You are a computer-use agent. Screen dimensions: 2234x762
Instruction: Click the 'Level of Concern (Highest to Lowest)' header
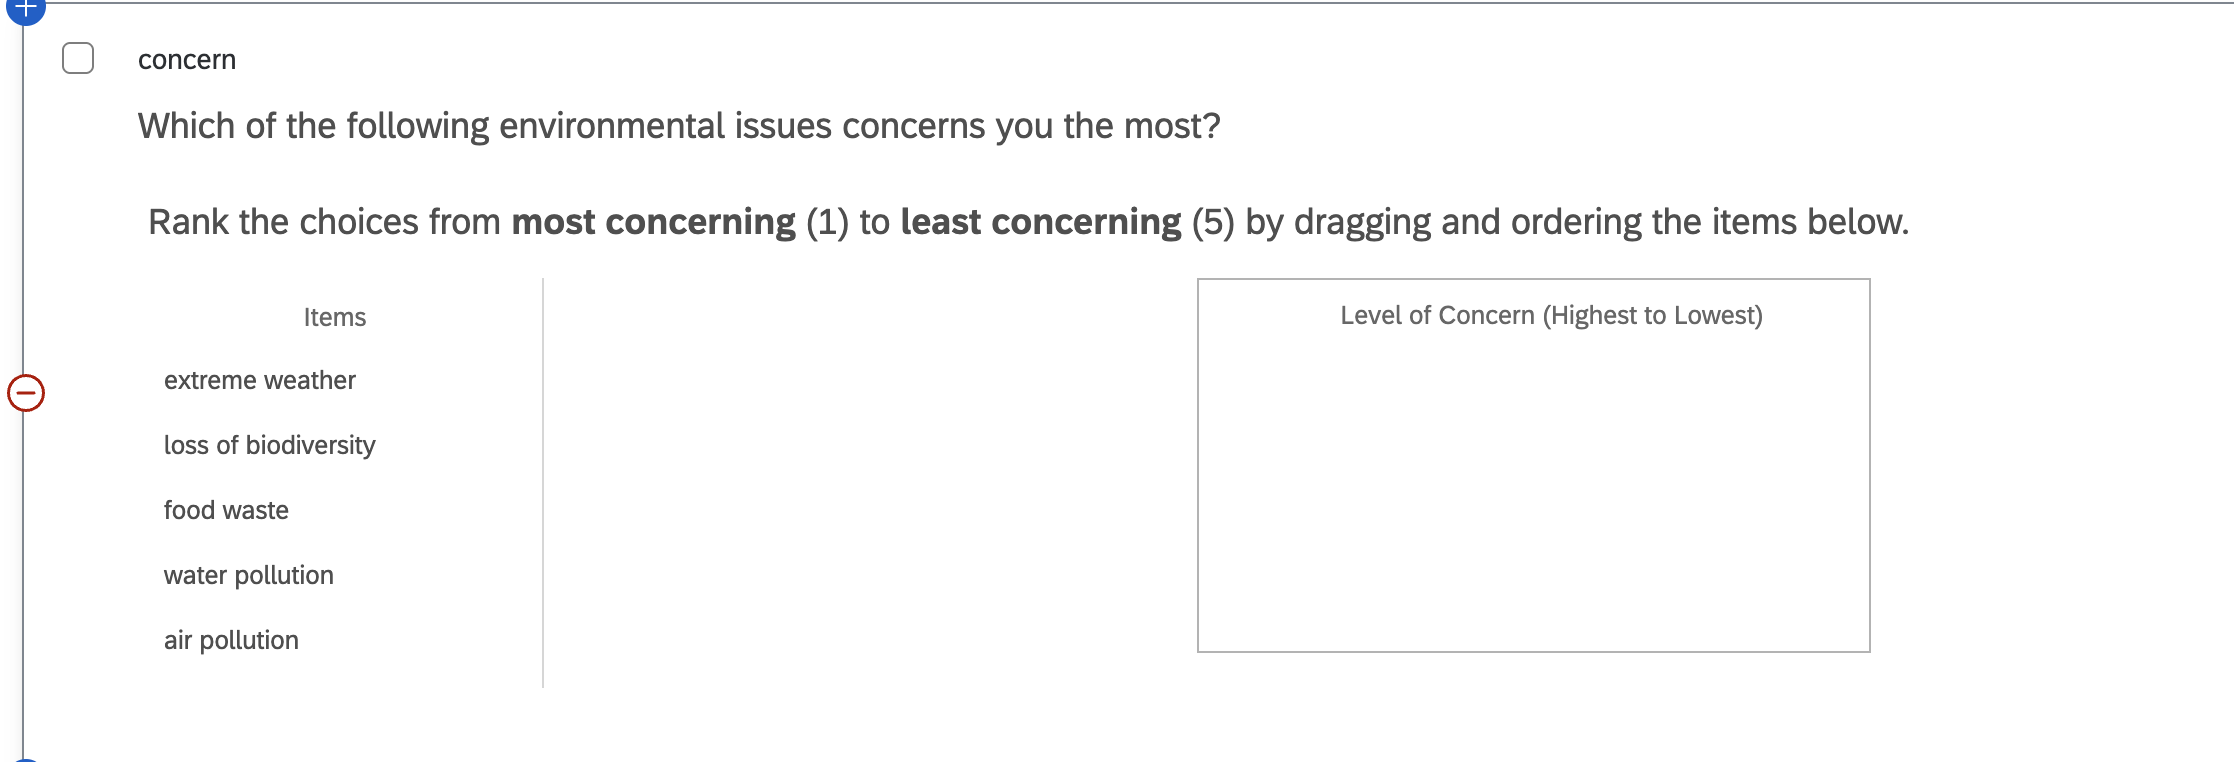pos(1551,316)
